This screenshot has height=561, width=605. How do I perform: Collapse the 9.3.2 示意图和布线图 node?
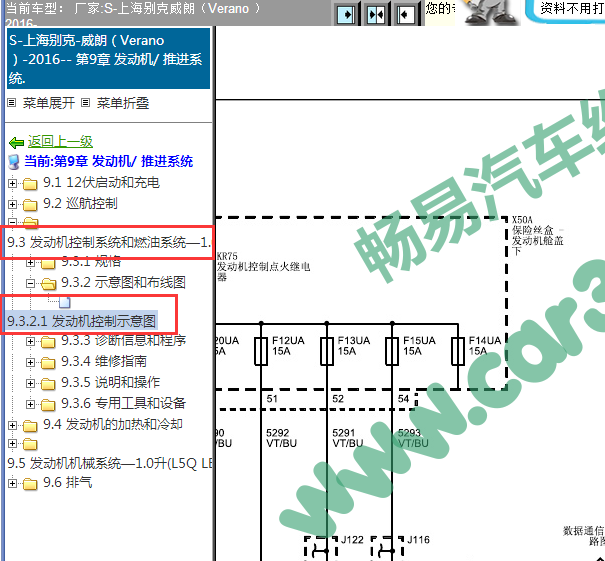pos(30,284)
